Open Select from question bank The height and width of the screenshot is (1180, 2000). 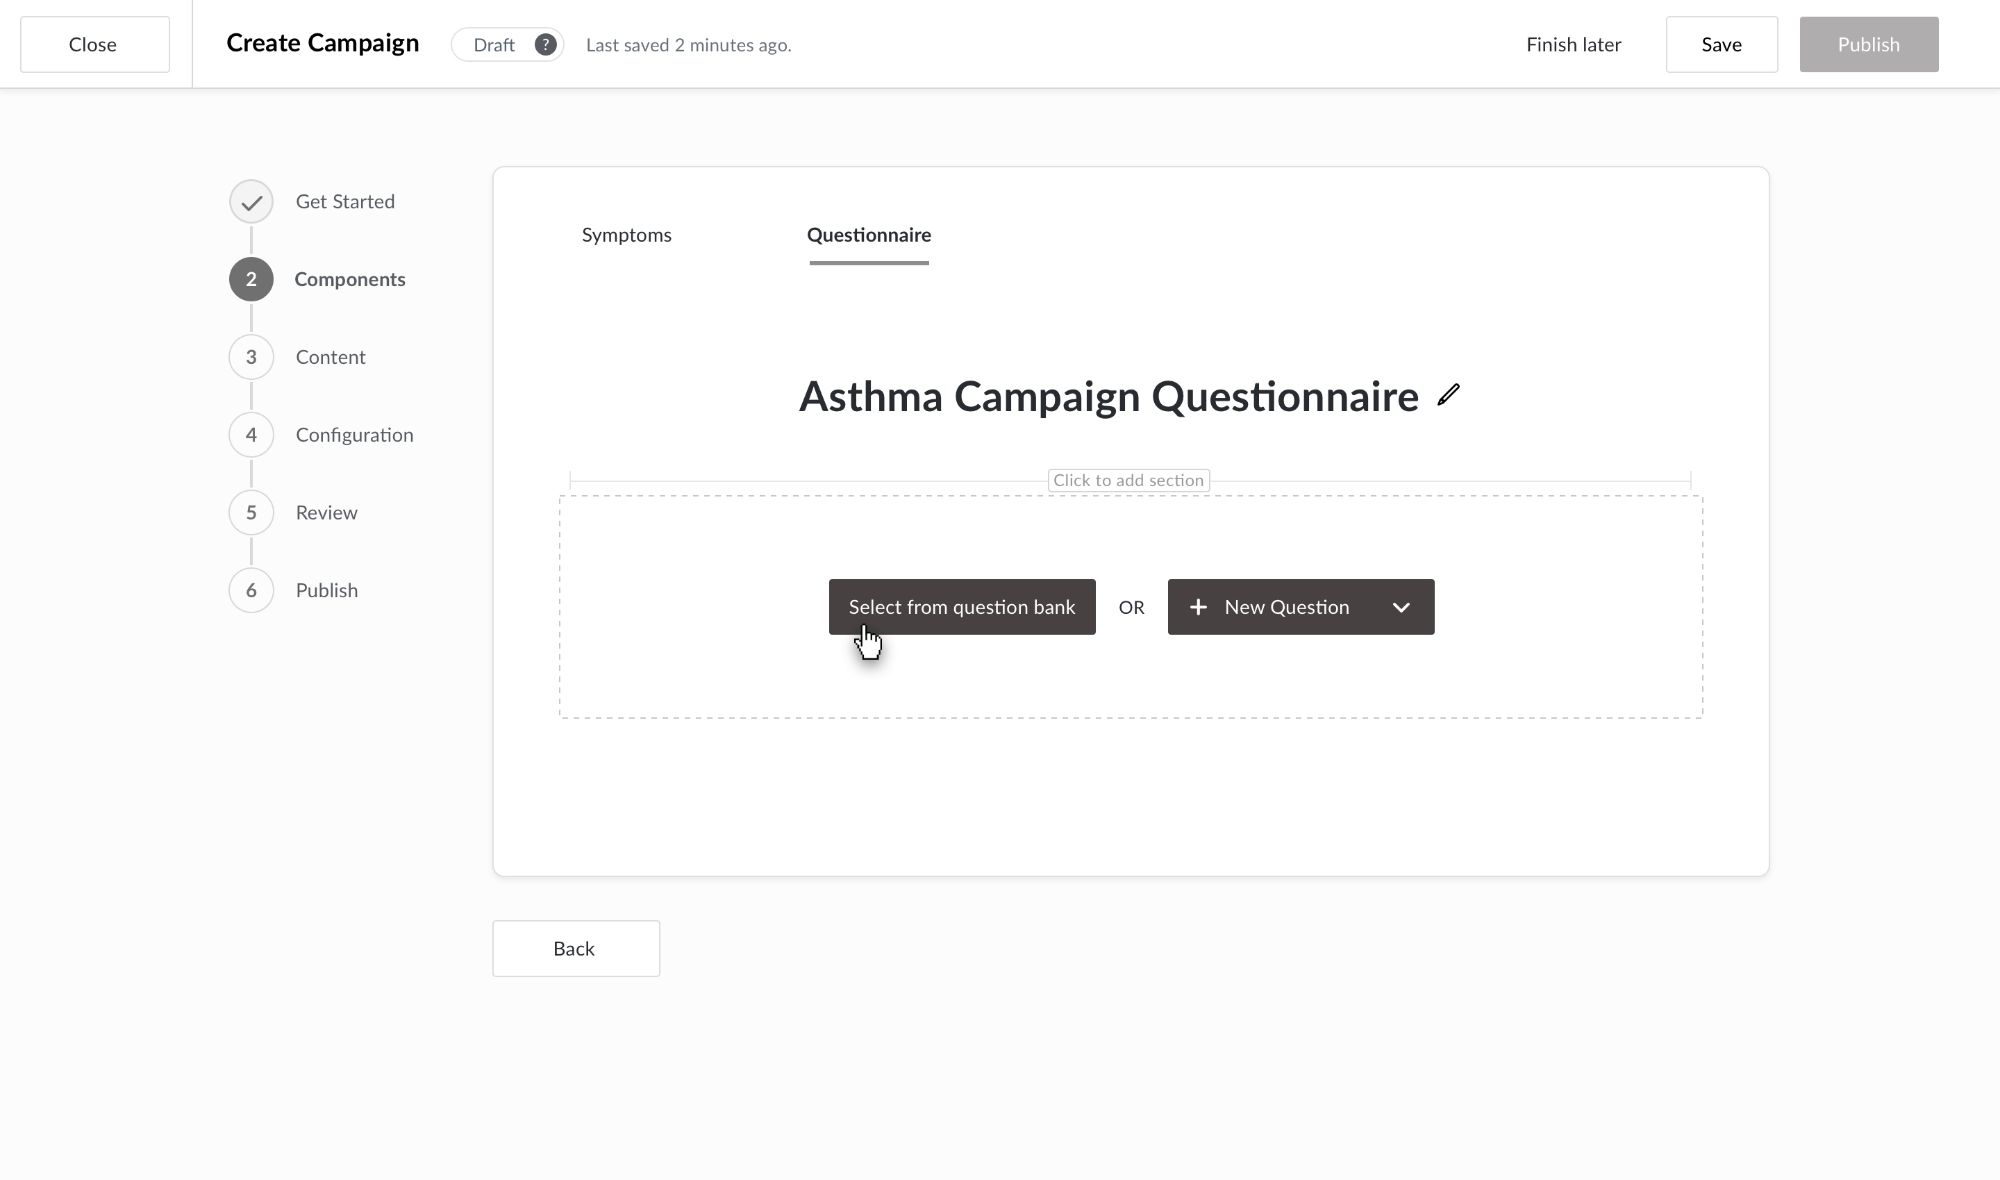962,607
